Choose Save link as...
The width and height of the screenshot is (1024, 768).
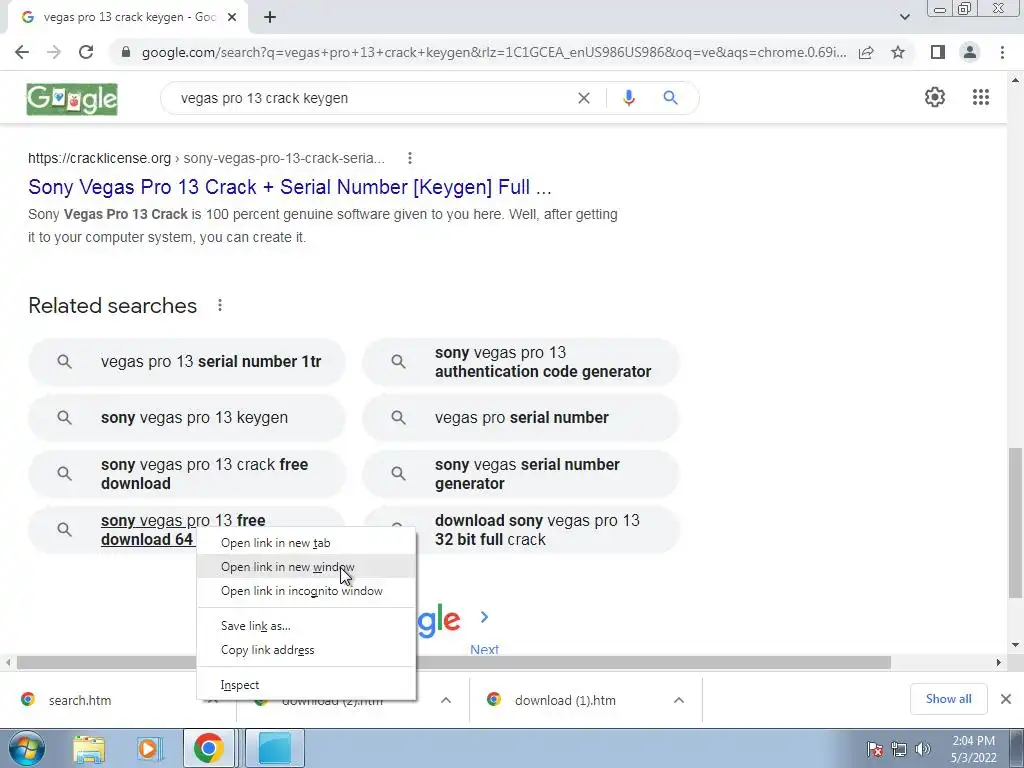pos(306,626)
